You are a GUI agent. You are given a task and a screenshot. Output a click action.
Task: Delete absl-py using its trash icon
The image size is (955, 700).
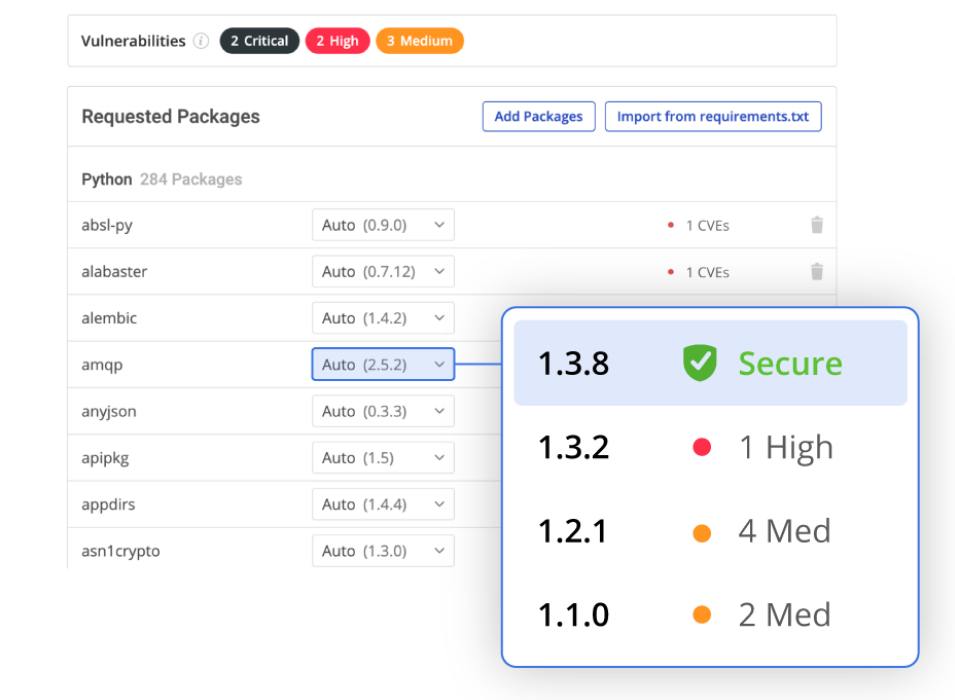point(817,225)
